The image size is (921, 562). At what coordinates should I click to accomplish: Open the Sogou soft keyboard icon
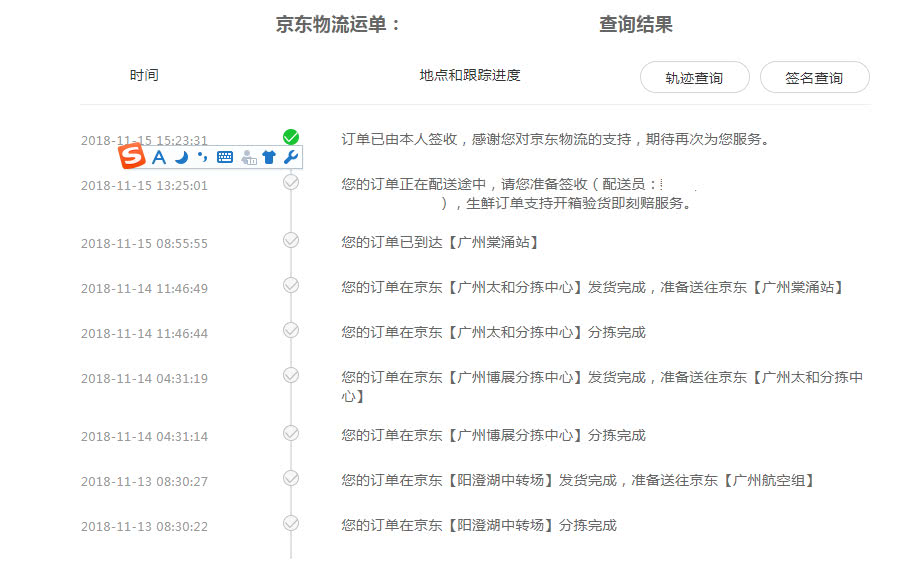225,157
